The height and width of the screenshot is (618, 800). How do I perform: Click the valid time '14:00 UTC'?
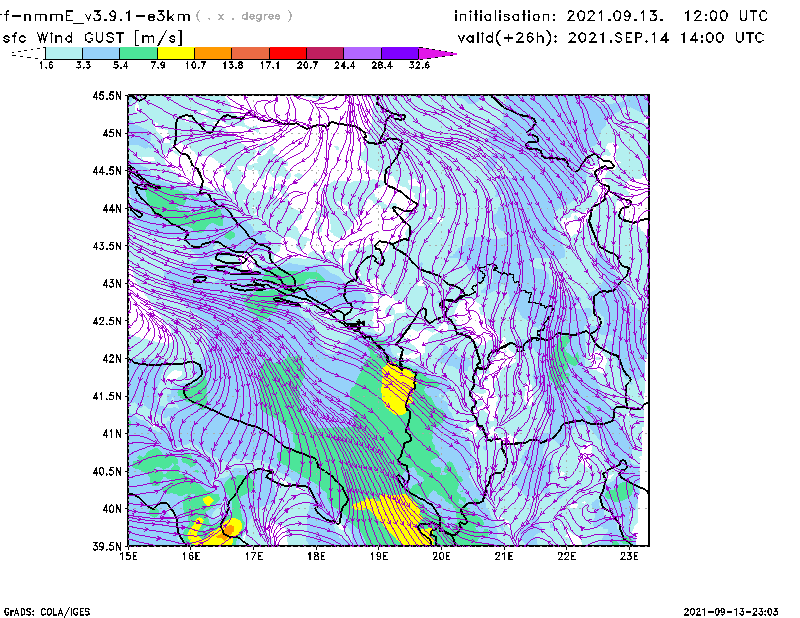(x=722, y=38)
